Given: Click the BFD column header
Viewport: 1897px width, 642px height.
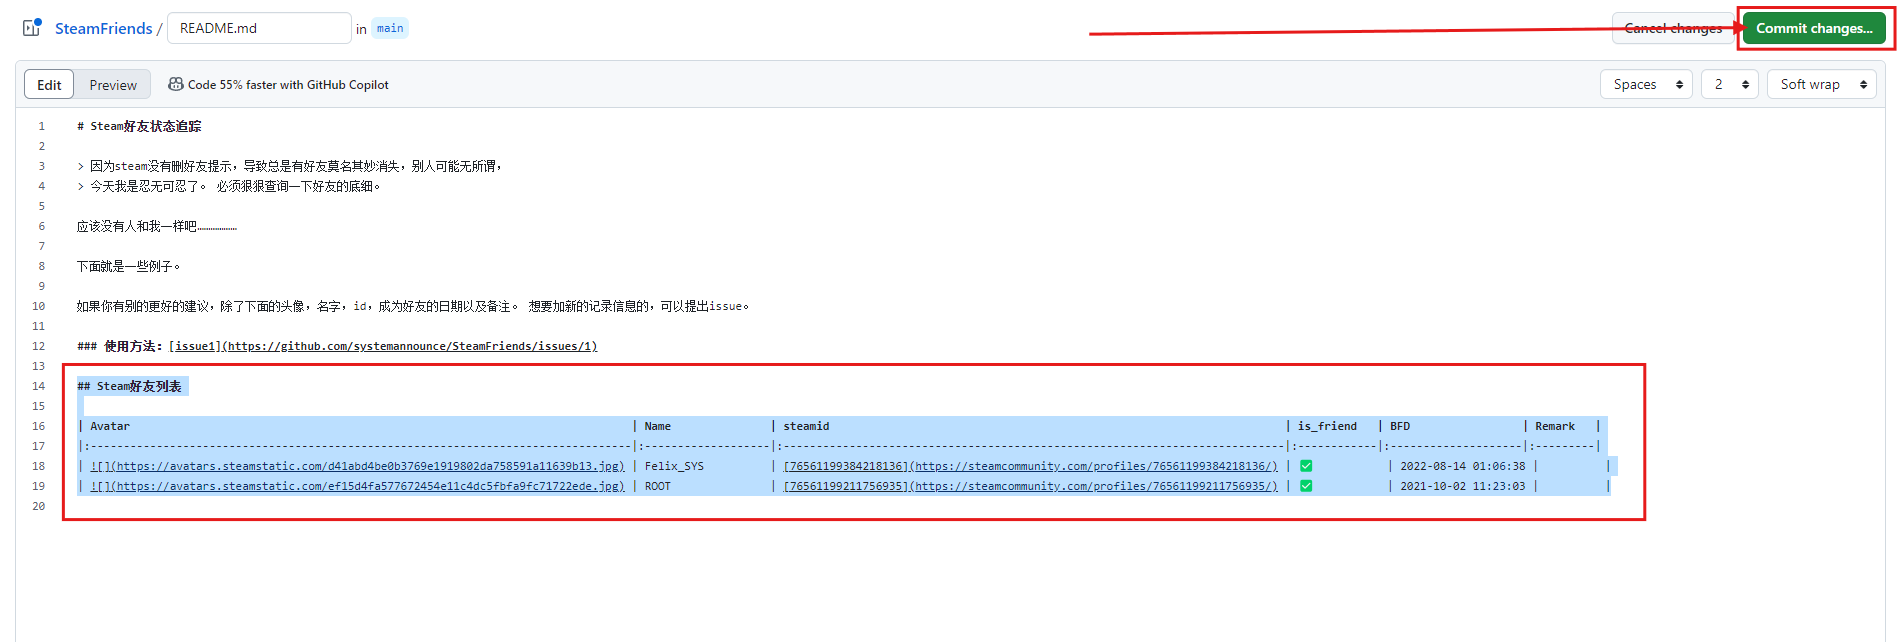Looking at the screenshot, I should [1400, 426].
